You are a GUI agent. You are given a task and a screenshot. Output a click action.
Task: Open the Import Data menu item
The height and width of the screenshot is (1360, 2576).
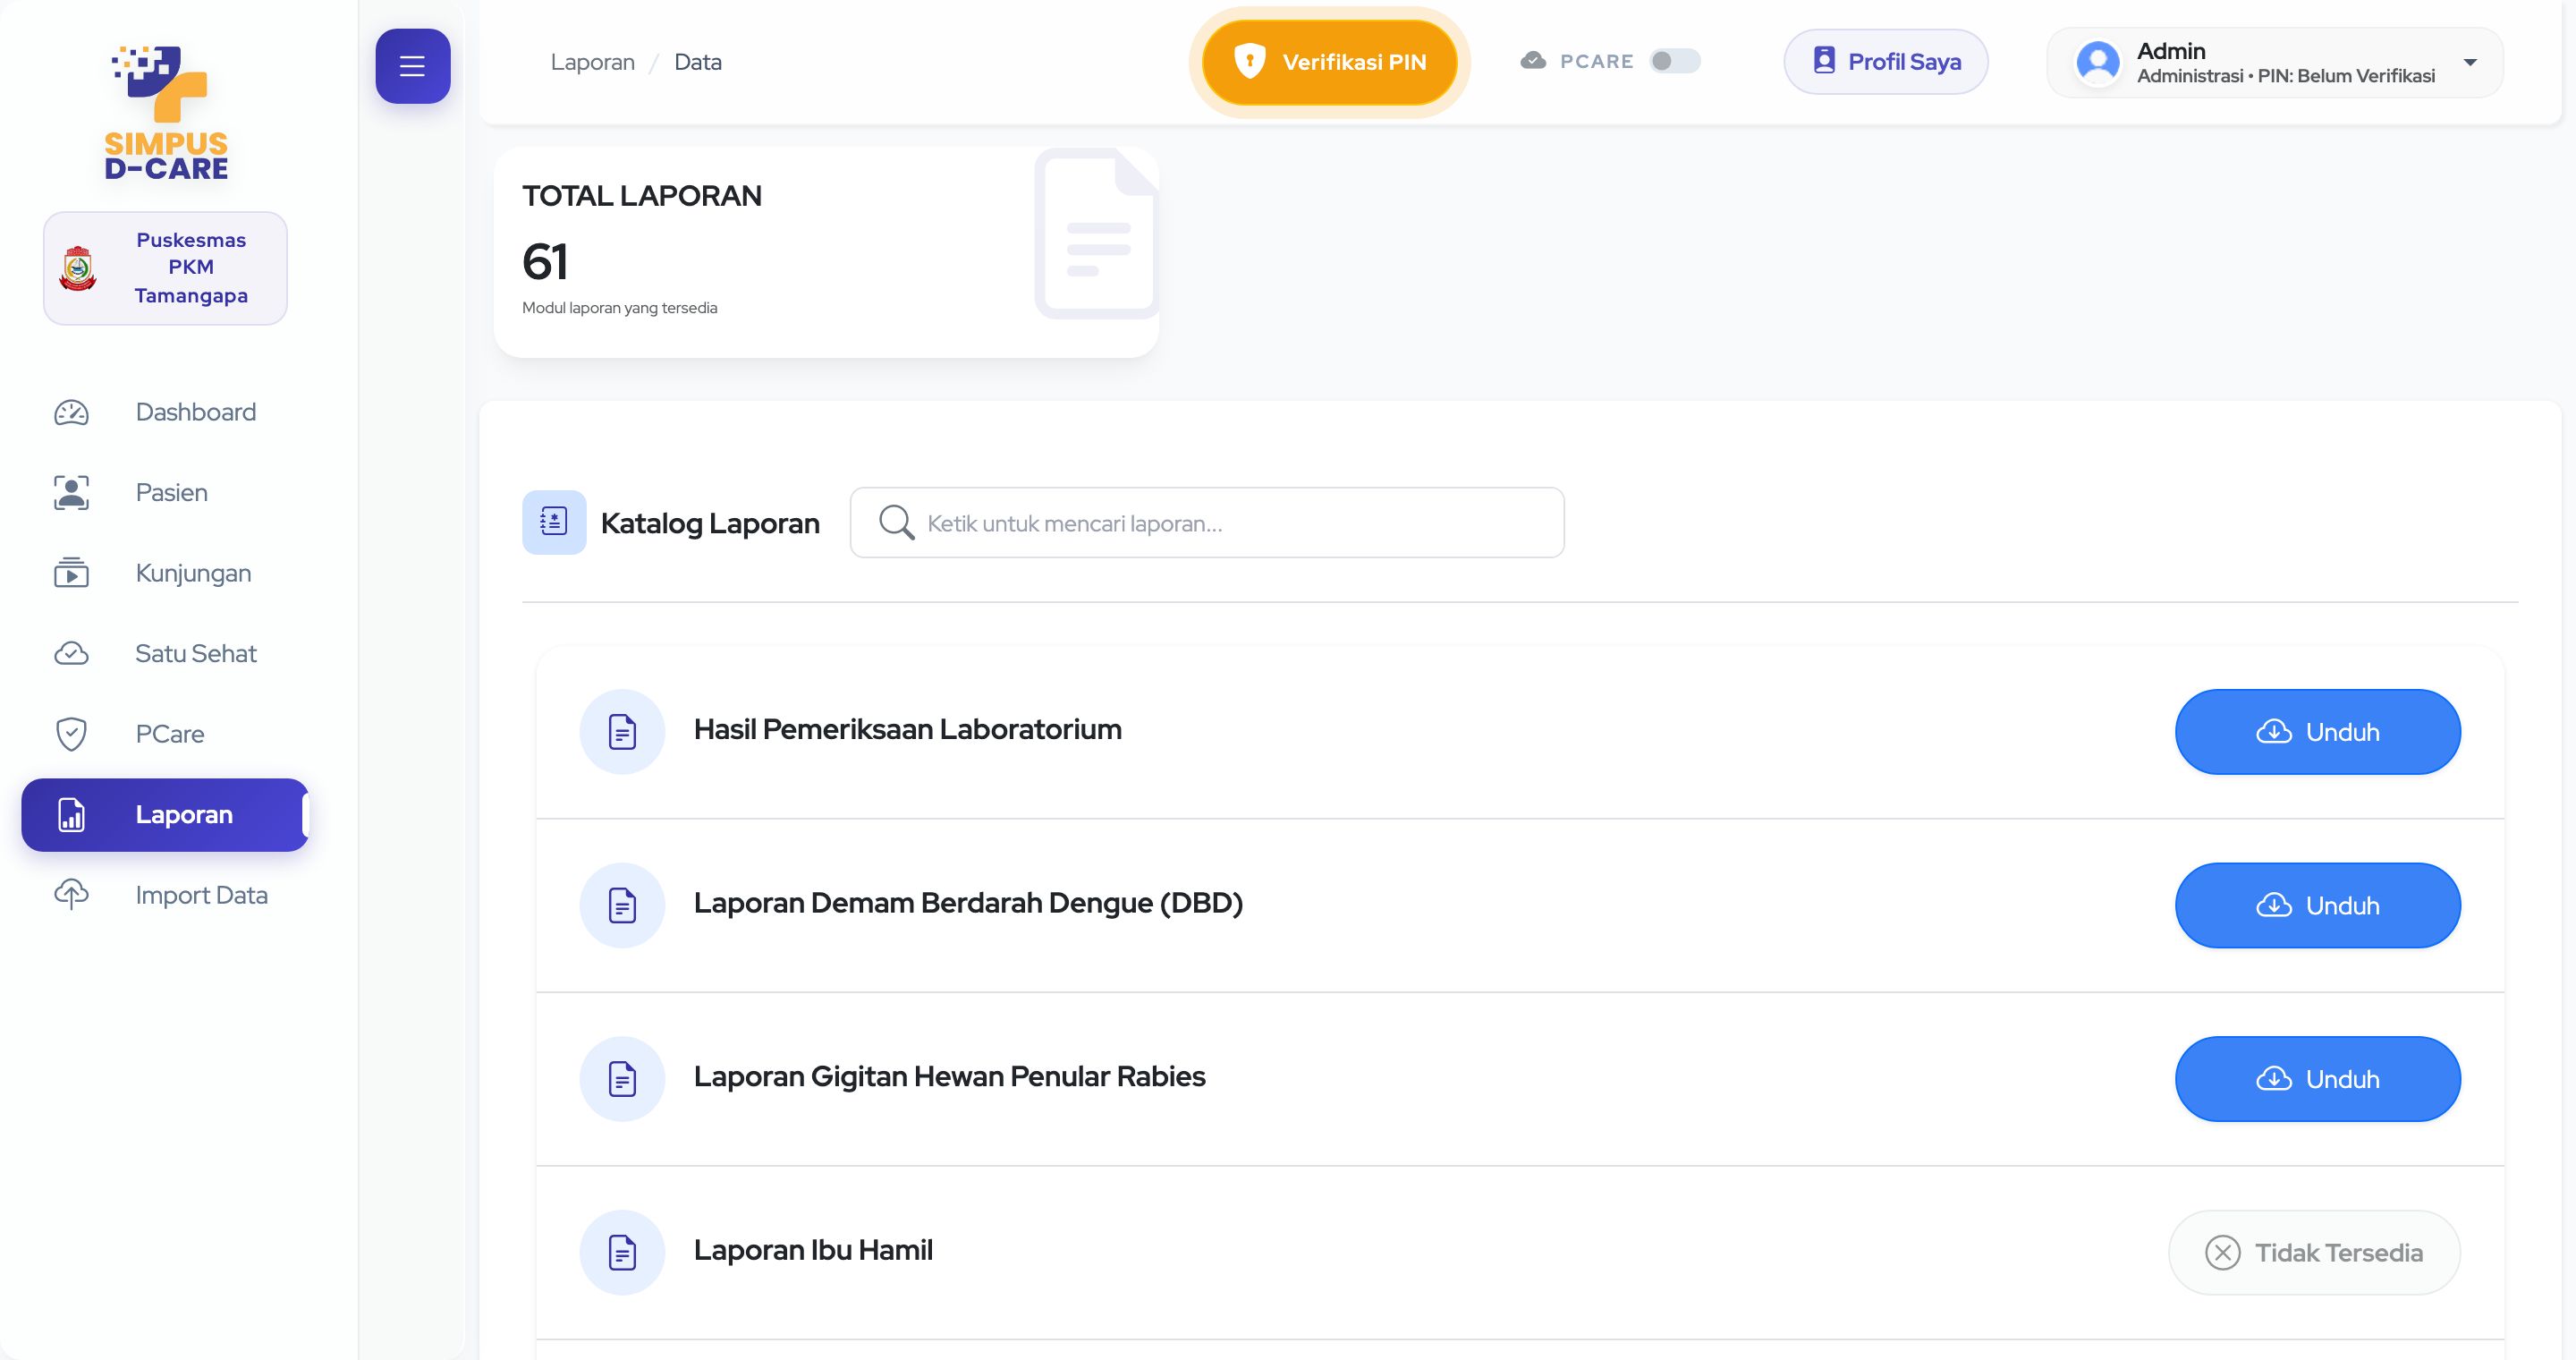tap(165, 895)
